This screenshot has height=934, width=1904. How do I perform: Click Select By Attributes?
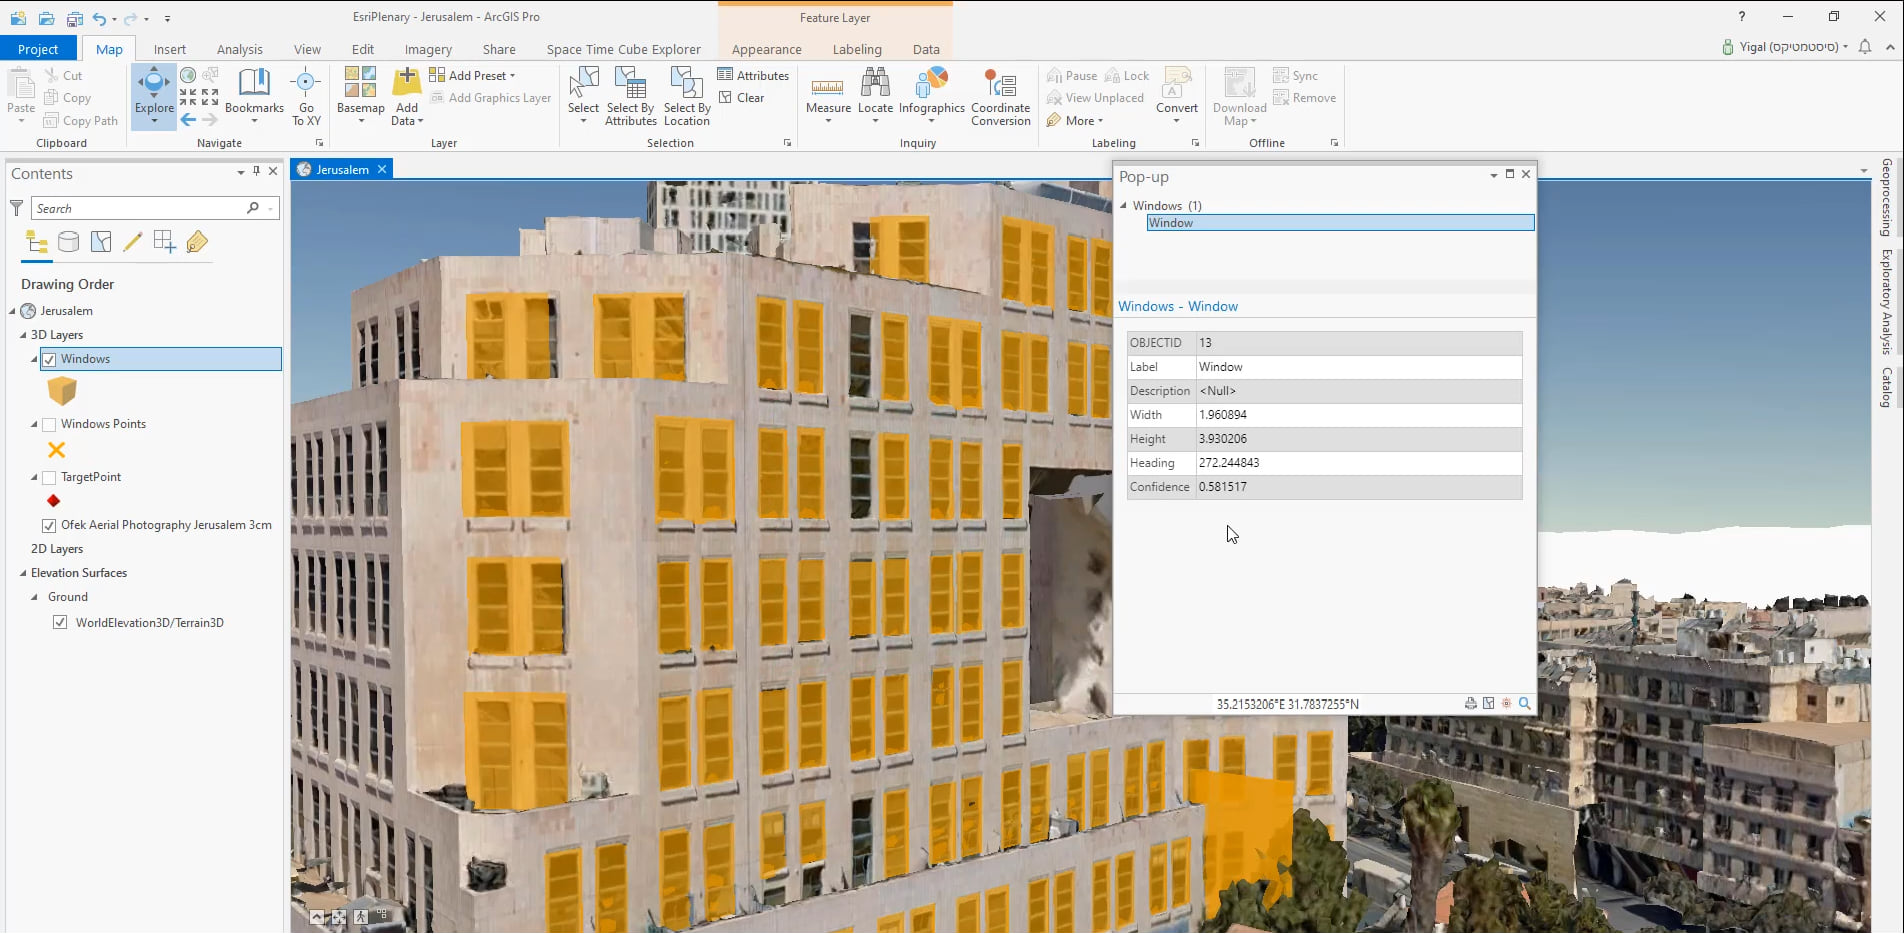(630, 97)
